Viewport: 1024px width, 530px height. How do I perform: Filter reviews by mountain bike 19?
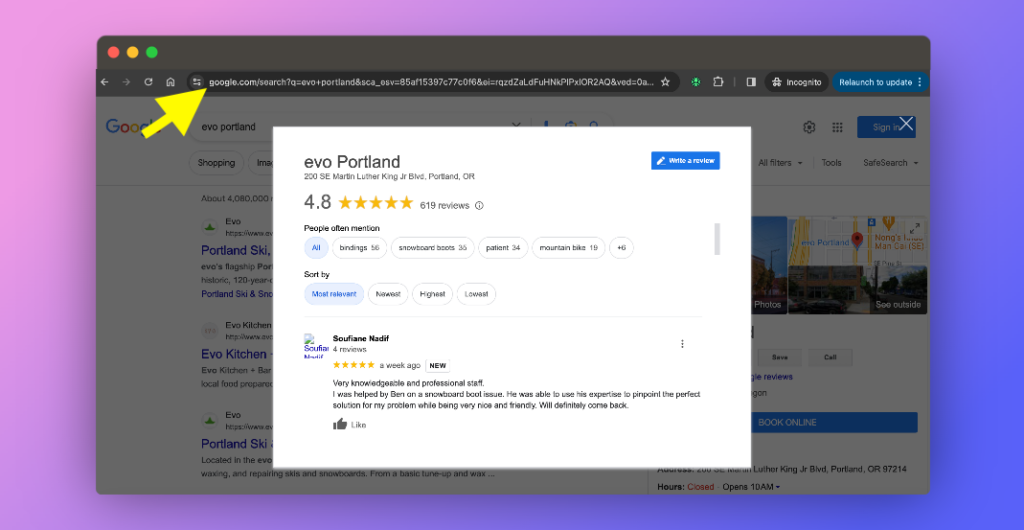tap(568, 248)
